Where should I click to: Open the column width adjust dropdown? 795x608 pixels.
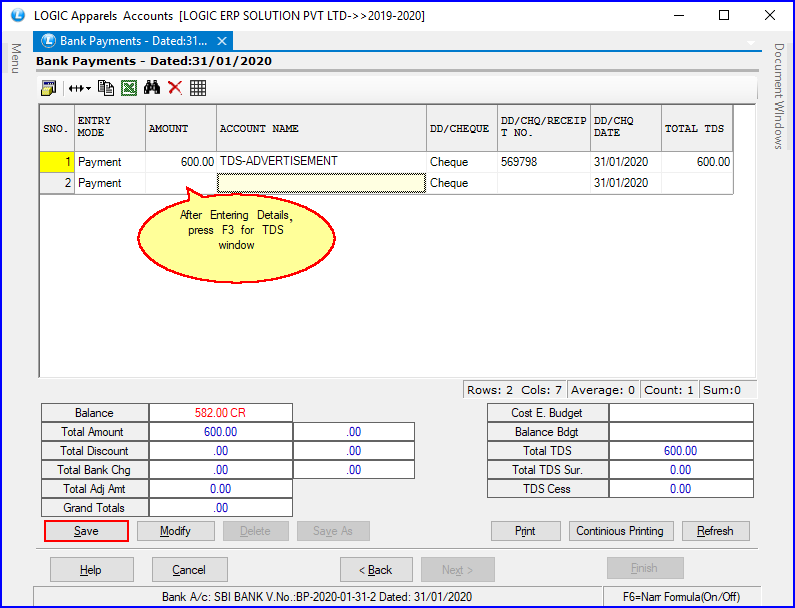80,88
